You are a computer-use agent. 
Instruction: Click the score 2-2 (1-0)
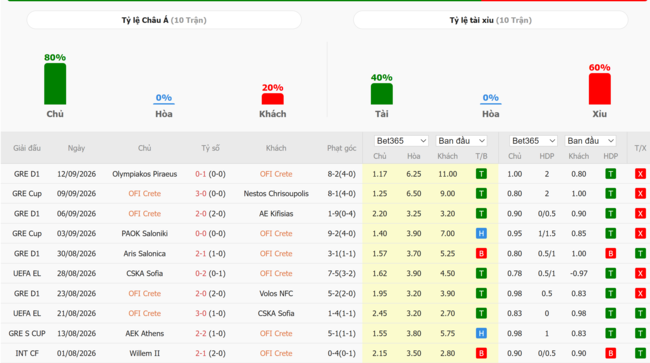pyautogui.click(x=211, y=333)
